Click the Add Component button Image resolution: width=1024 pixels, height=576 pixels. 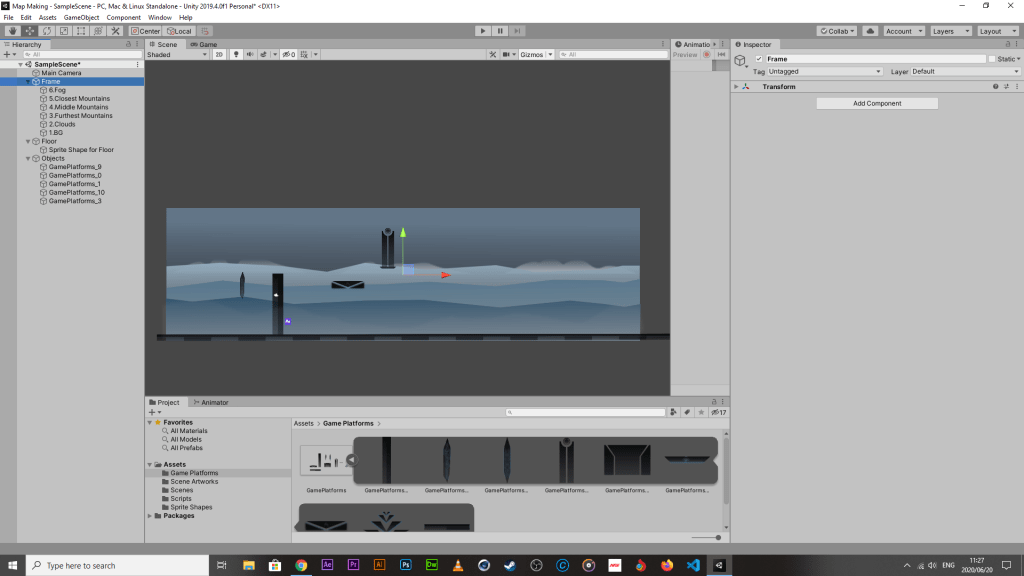coord(877,103)
